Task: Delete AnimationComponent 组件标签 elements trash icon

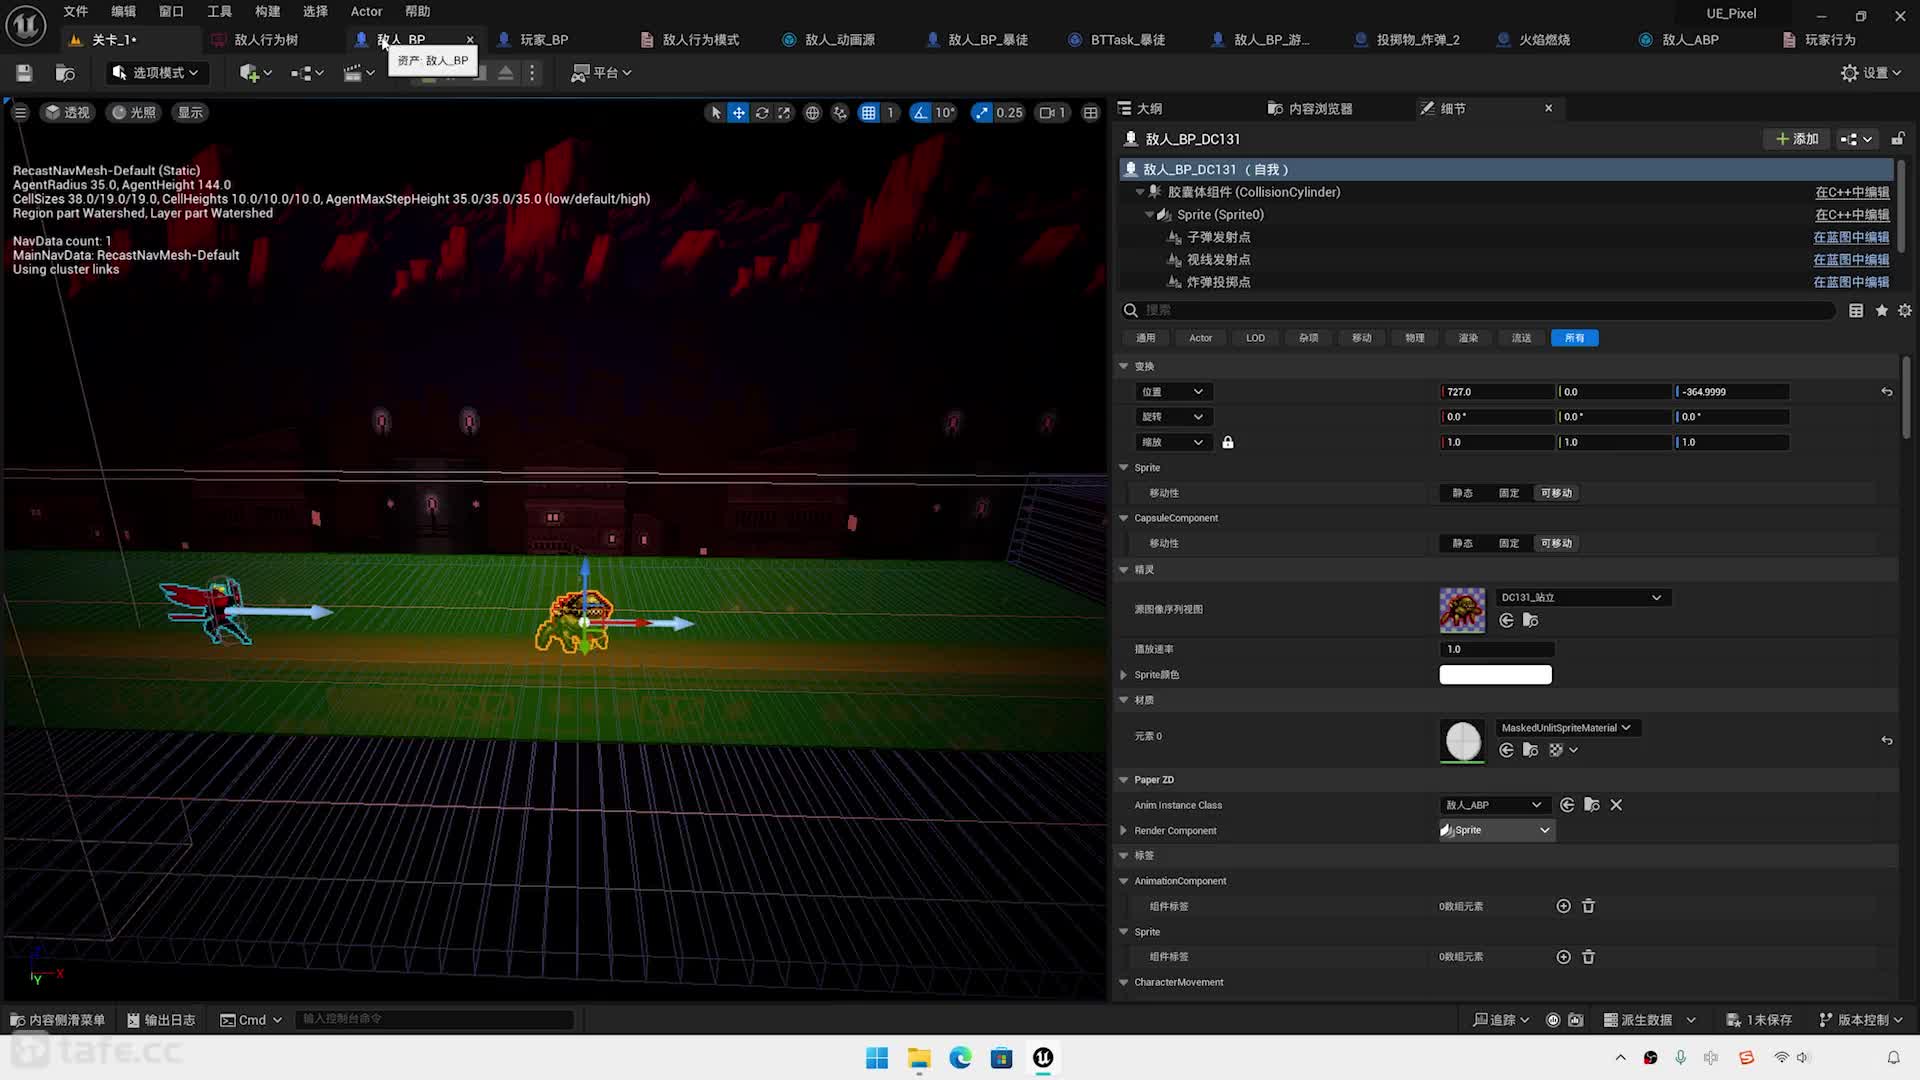Action: pos(1588,906)
